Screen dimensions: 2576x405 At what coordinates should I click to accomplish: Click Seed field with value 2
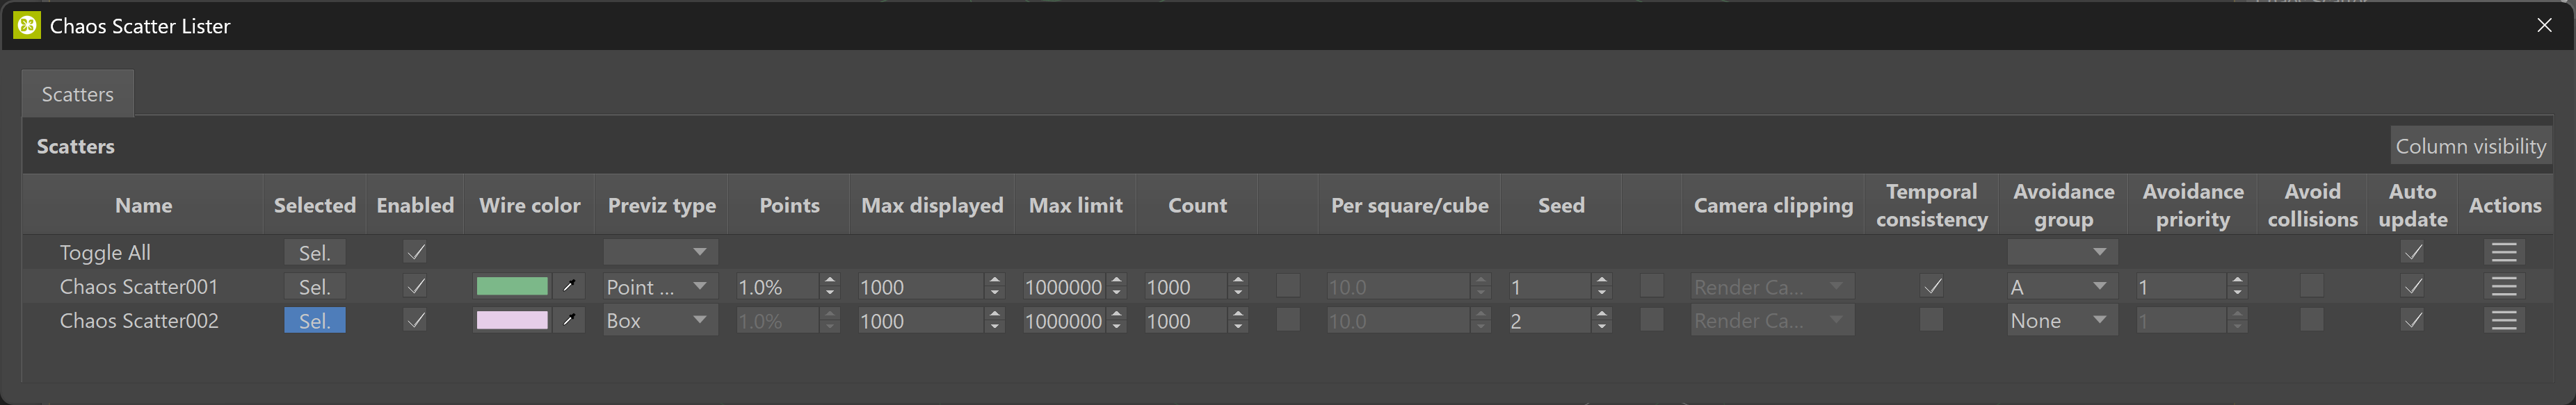pyautogui.click(x=1550, y=321)
